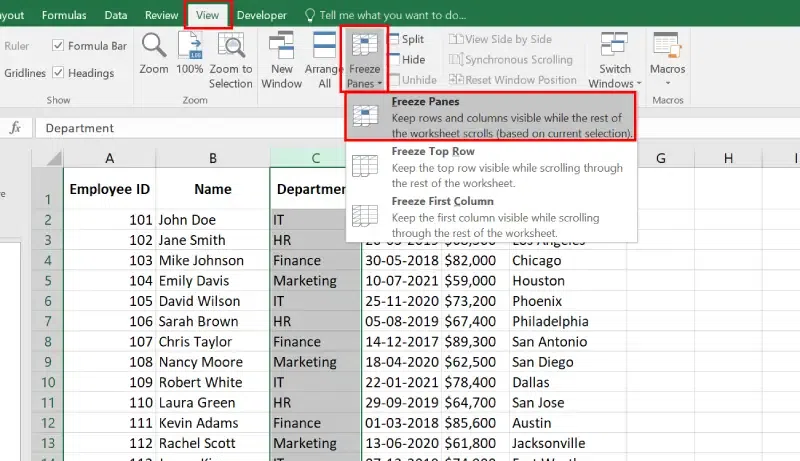Screen dimensions: 800x461
Task: Select row 13 header
Action: click(x=47, y=443)
